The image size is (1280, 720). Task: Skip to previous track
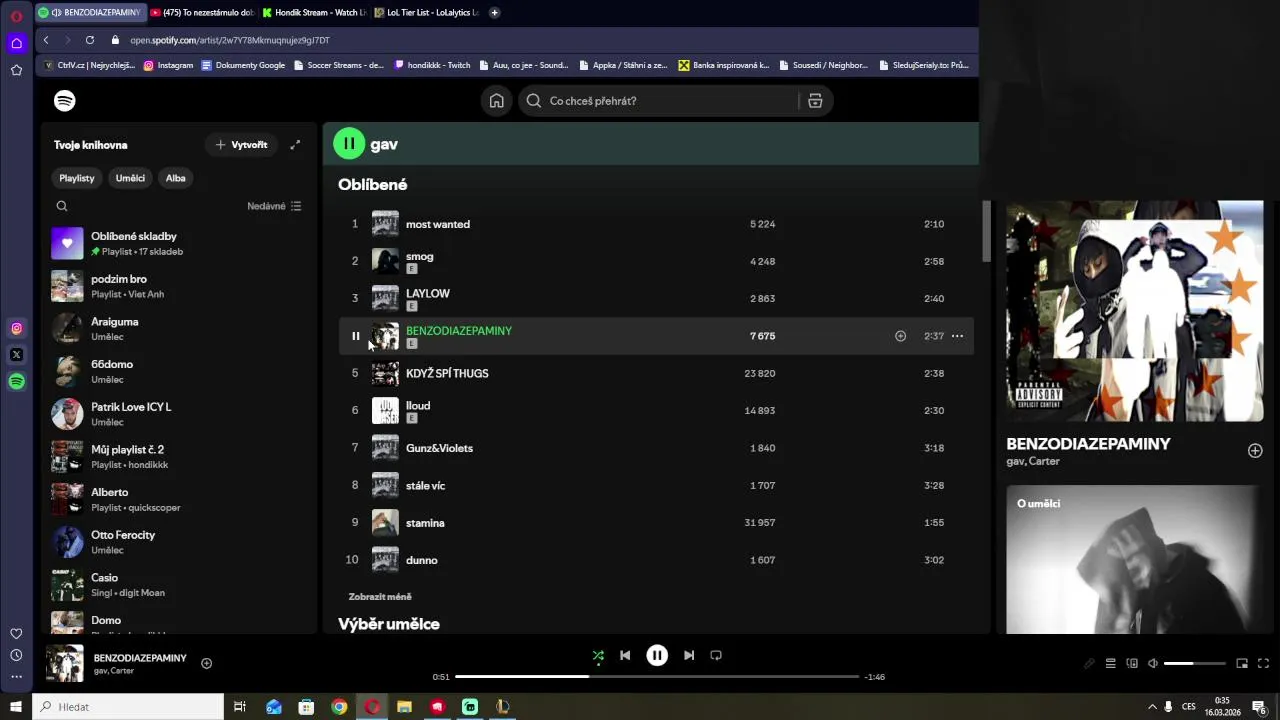[x=625, y=656]
